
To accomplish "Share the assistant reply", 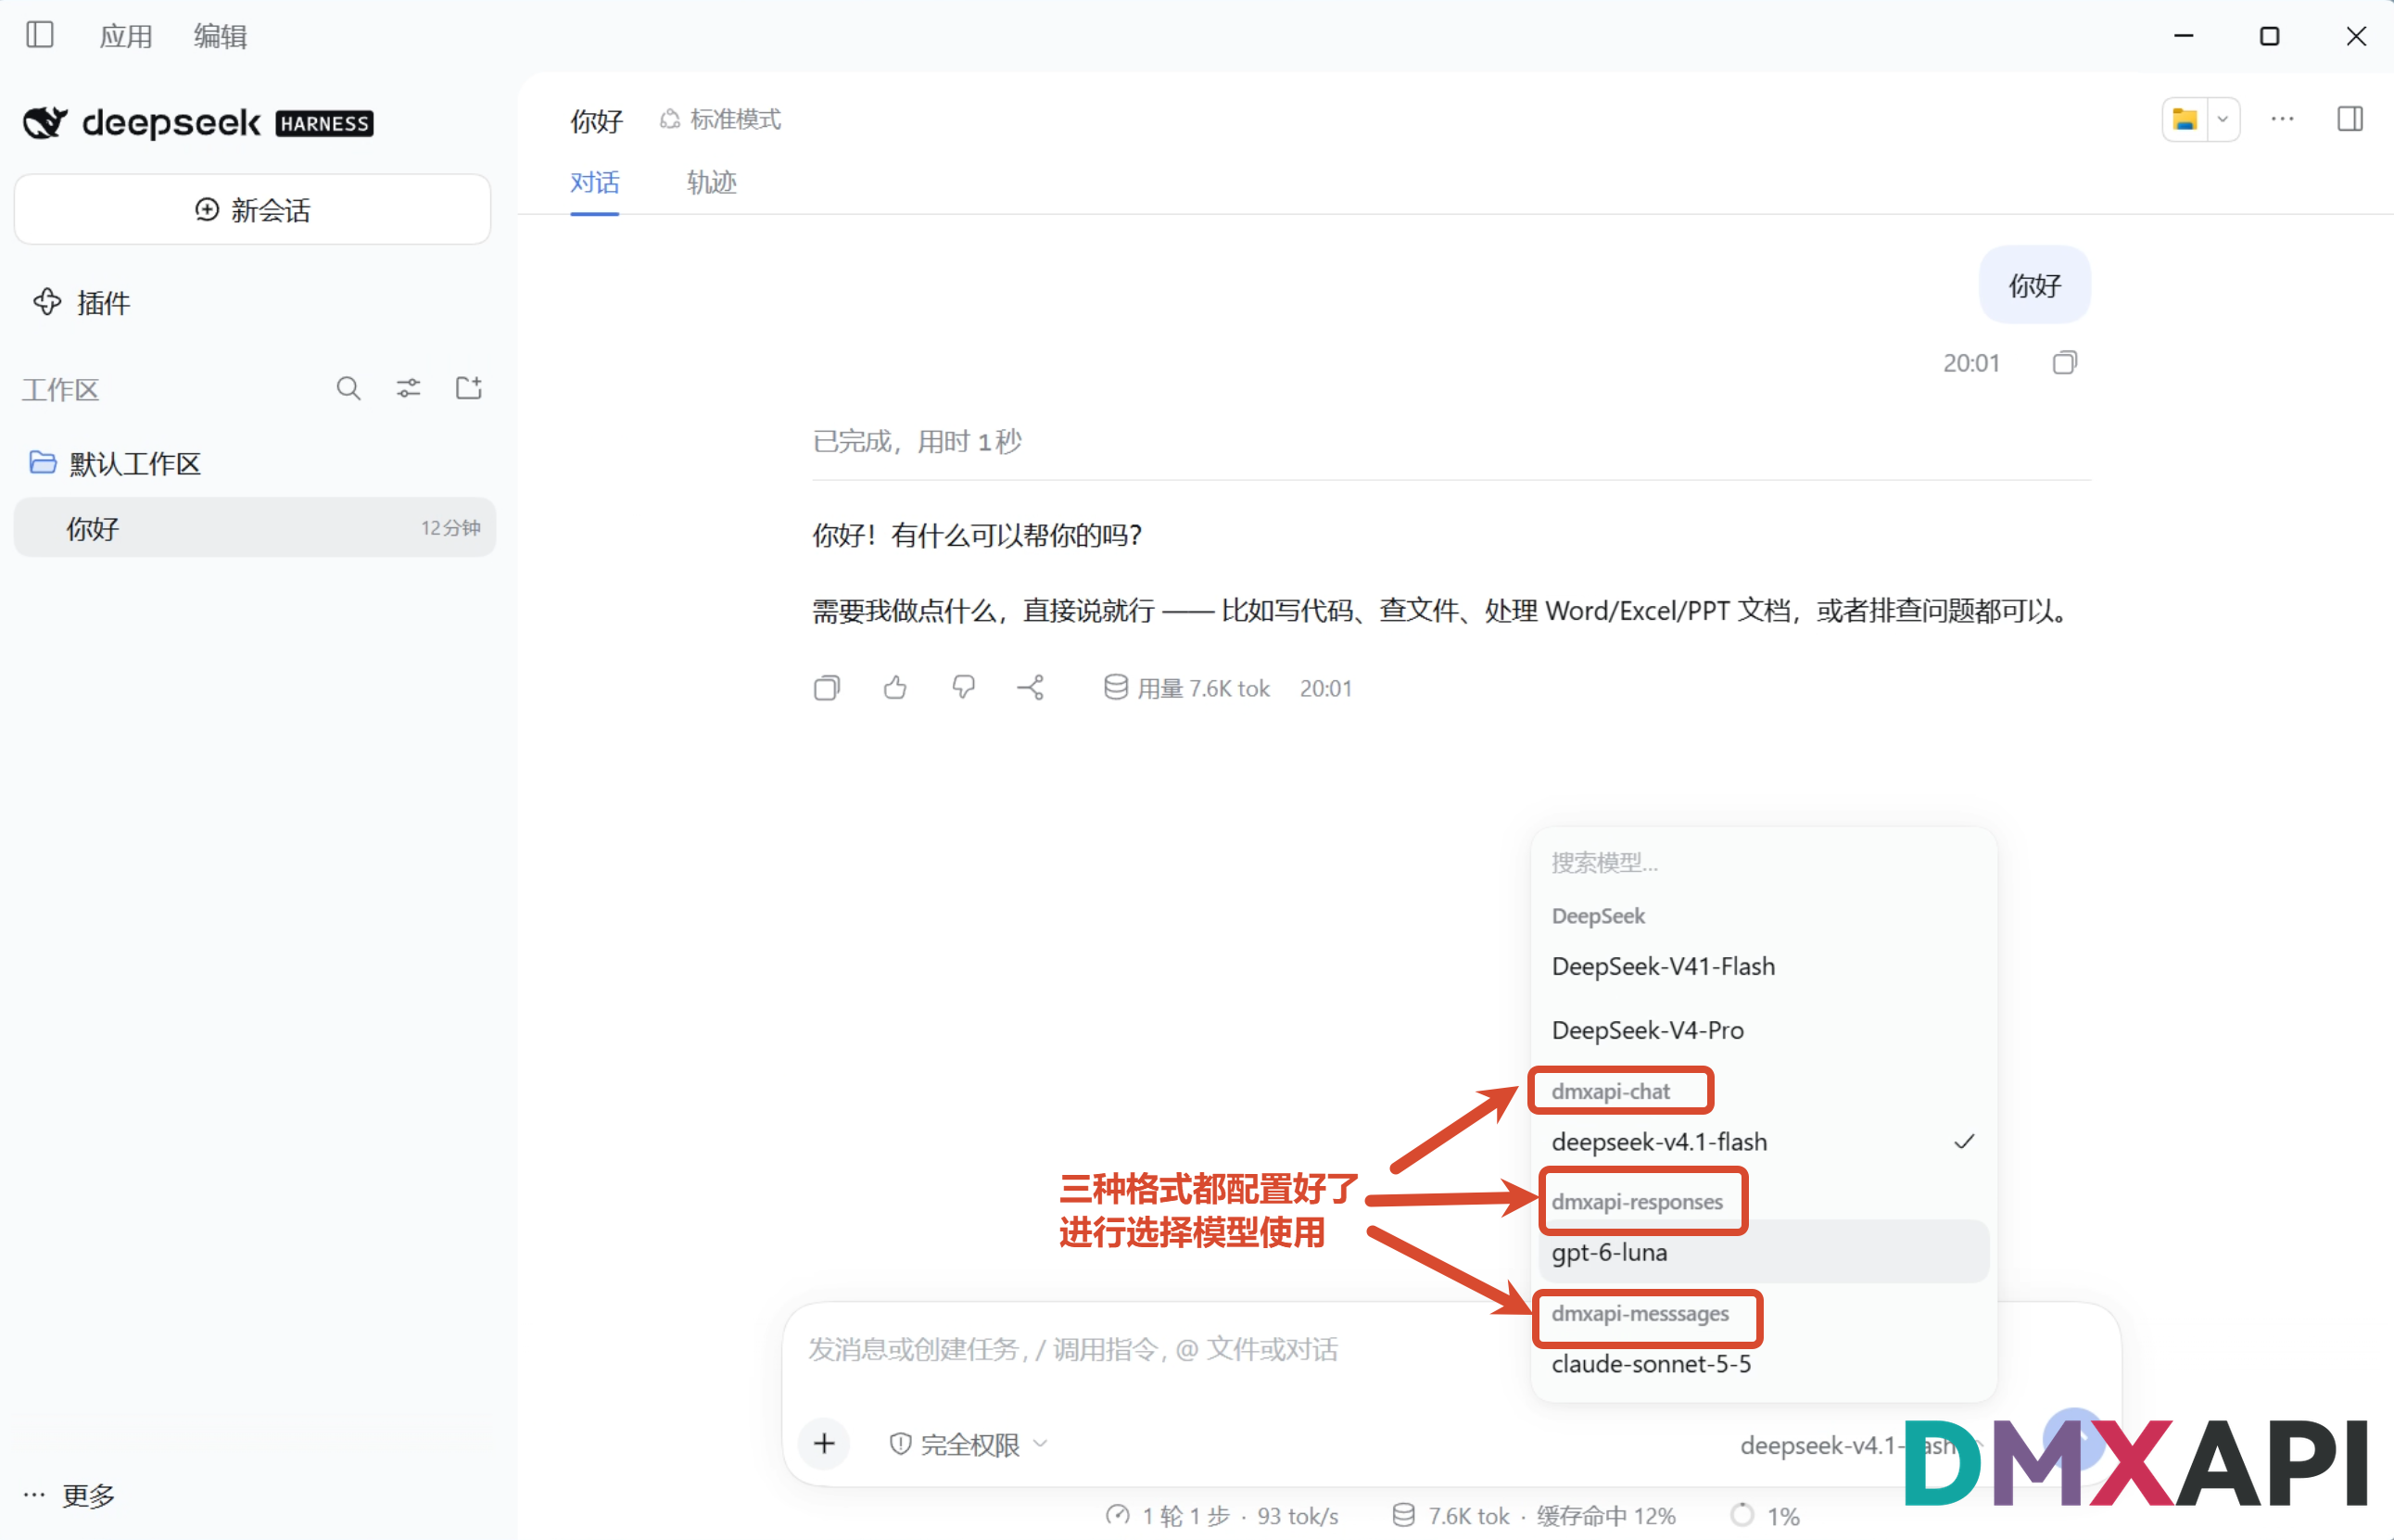I will [x=1031, y=687].
